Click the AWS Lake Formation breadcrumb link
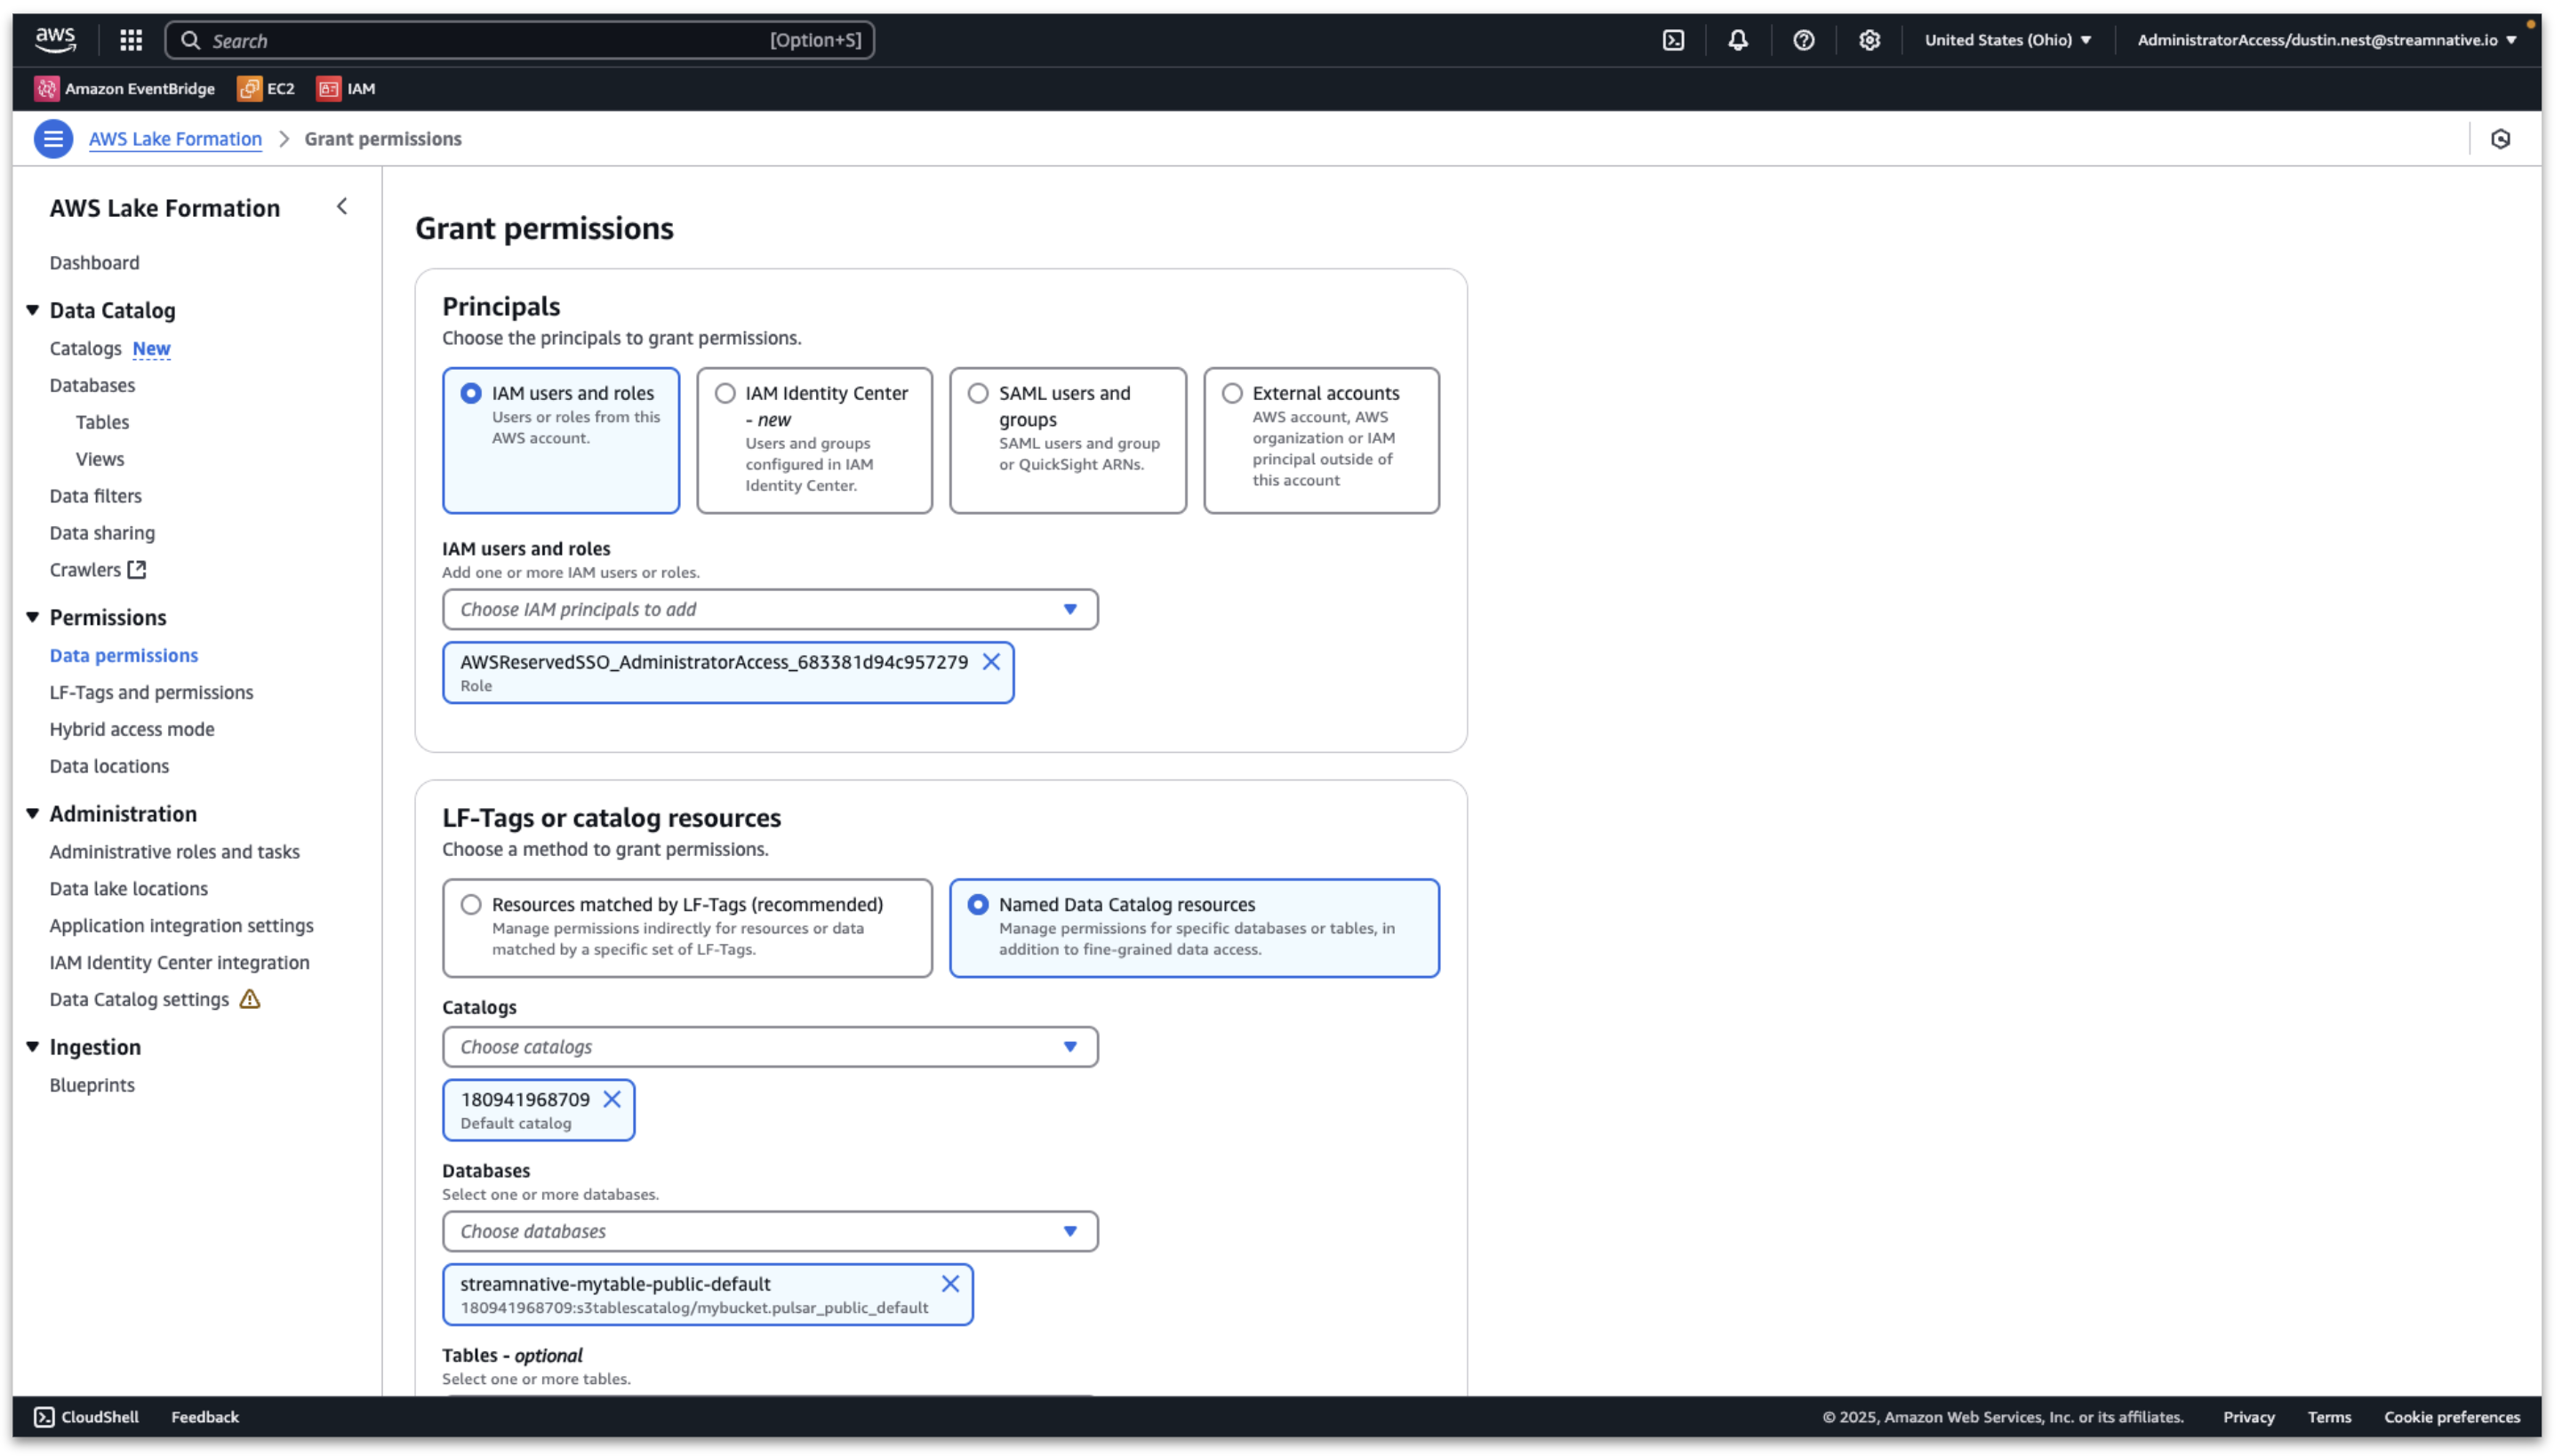Image resolution: width=2562 pixels, height=1456 pixels. (x=175, y=139)
